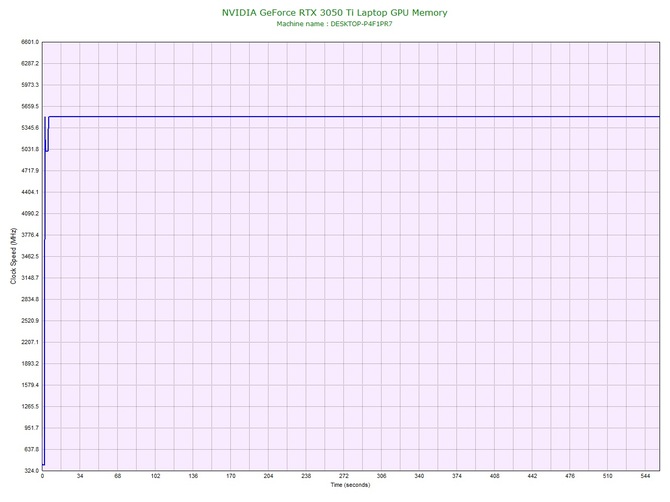
Task: Click the x-axis tick label 408
Action: point(494,476)
